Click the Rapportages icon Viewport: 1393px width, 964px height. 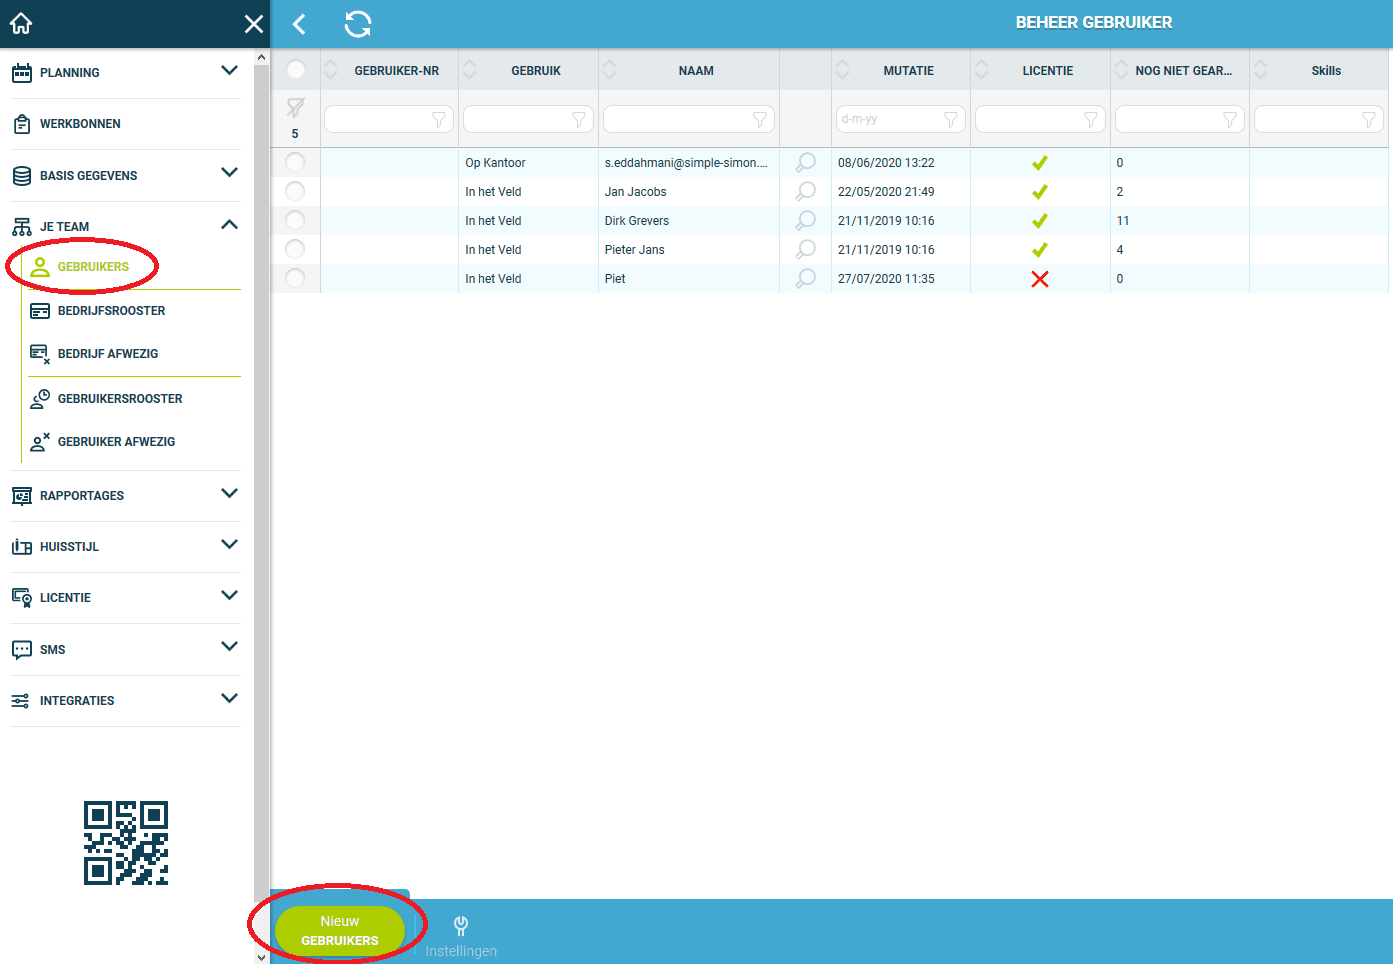(x=22, y=496)
